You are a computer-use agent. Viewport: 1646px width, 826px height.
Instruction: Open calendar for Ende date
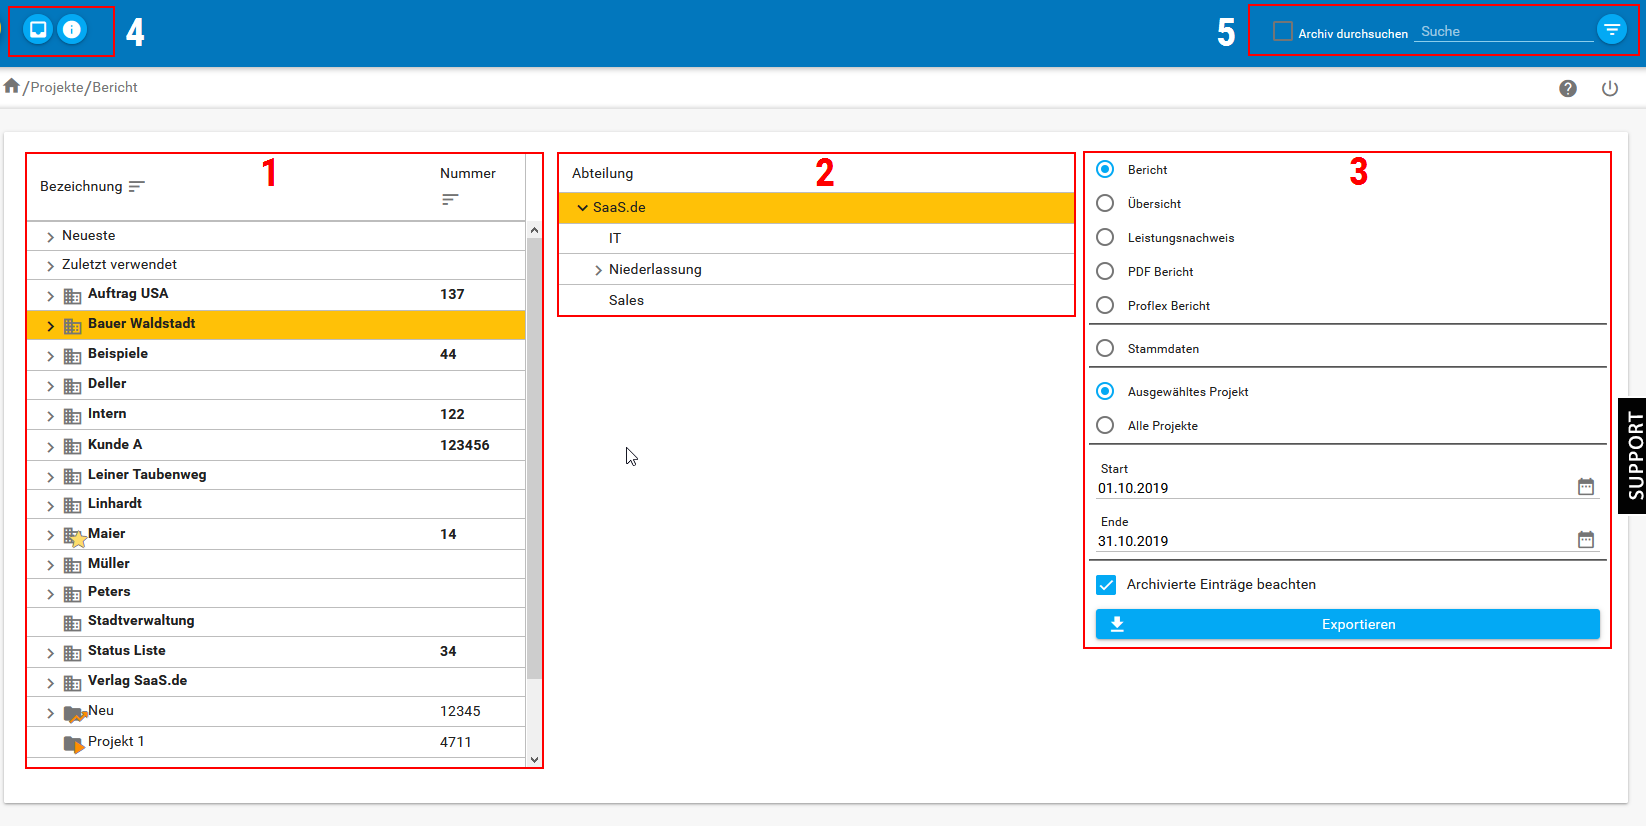(1586, 540)
